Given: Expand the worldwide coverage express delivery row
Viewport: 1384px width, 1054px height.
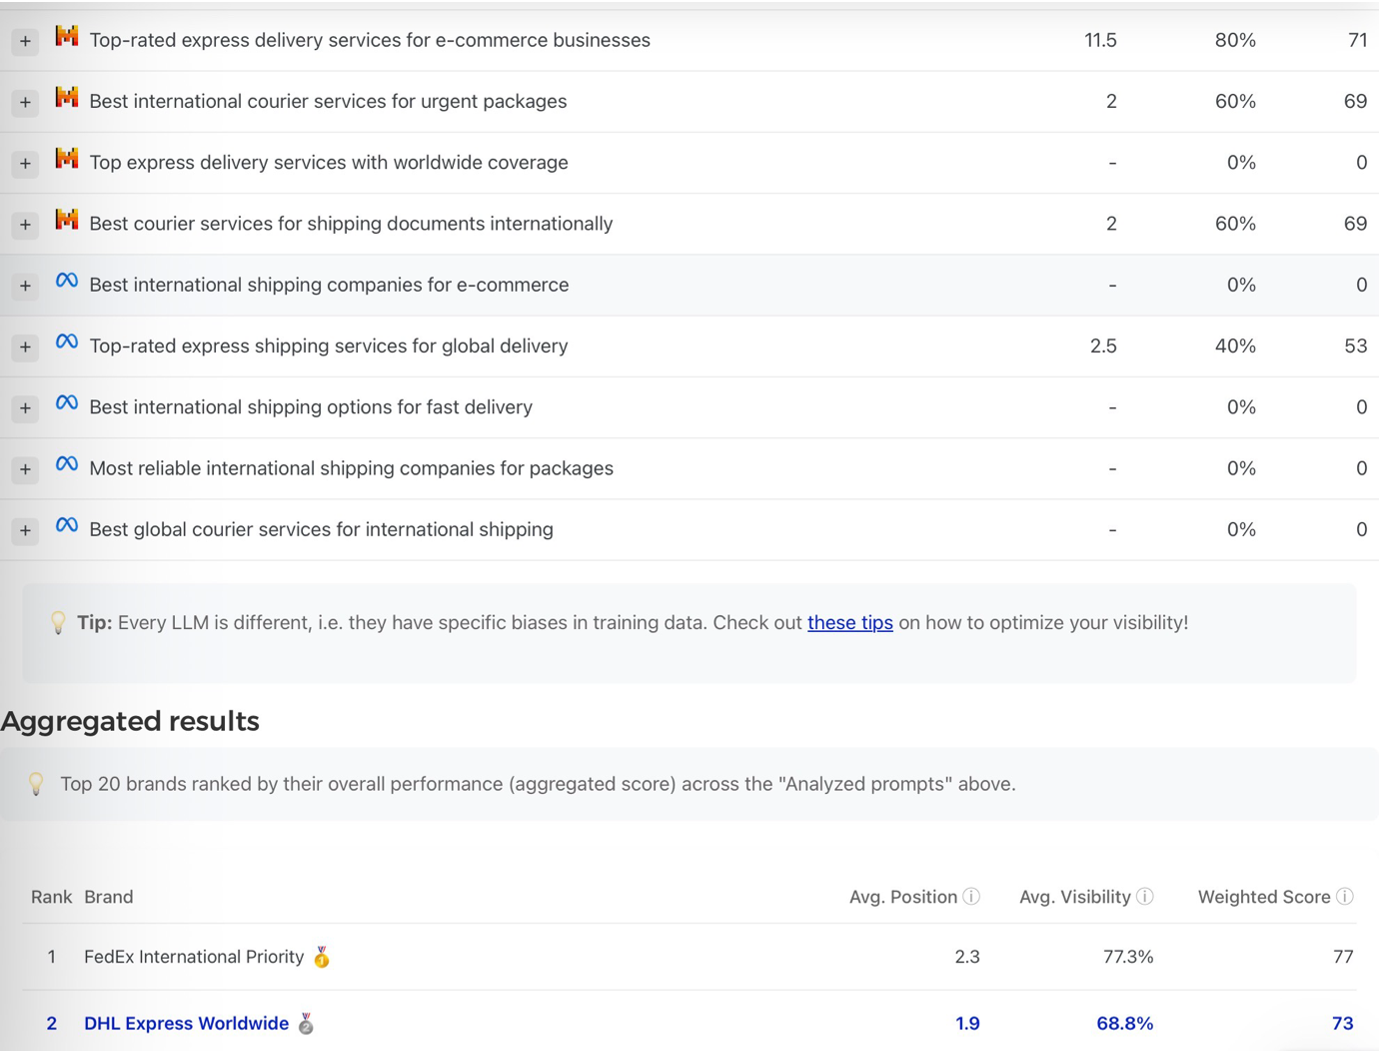Looking at the screenshot, I should (x=25, y=163).
